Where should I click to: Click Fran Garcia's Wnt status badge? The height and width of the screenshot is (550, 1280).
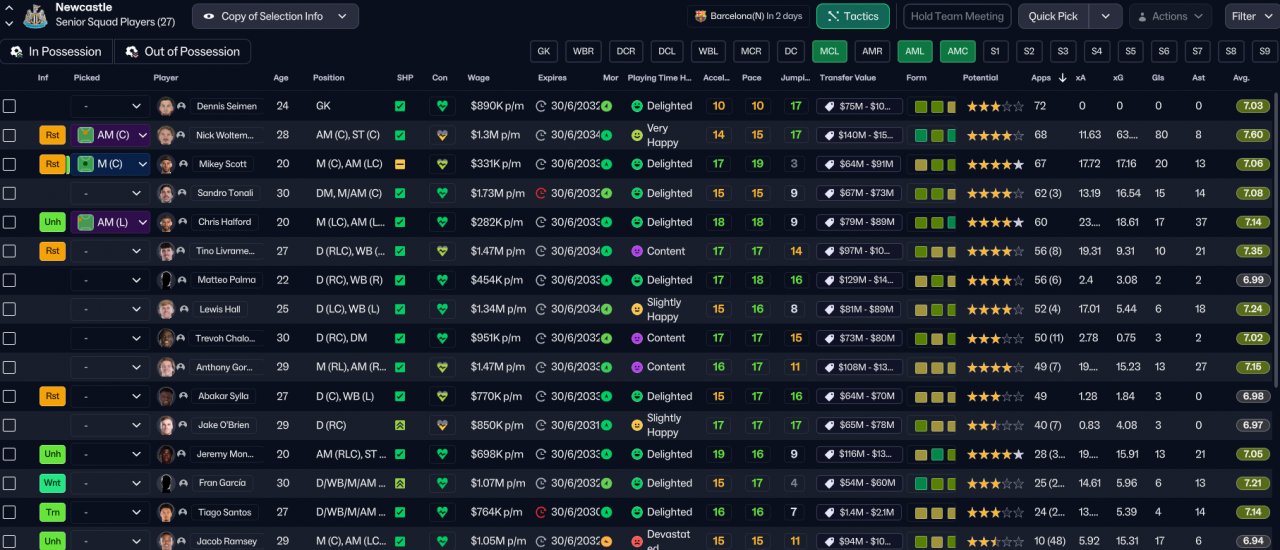53,483
